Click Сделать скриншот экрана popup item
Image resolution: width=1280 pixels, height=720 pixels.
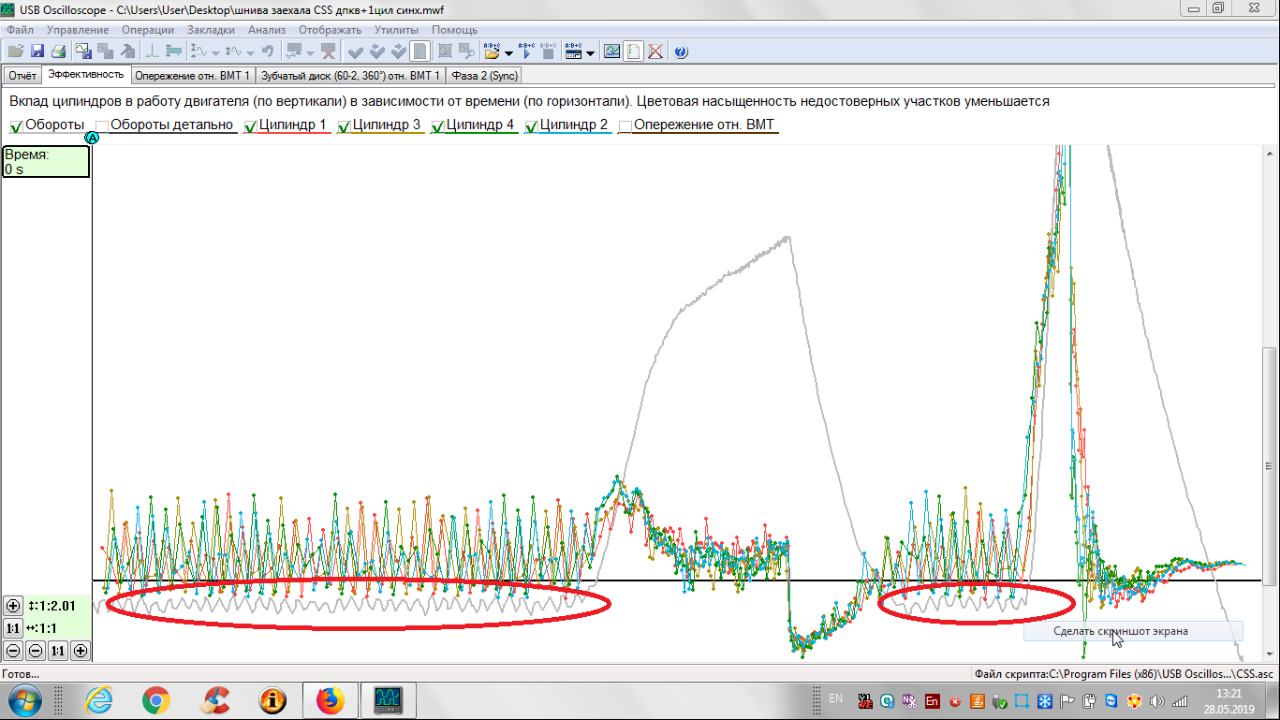[1120, 631]
